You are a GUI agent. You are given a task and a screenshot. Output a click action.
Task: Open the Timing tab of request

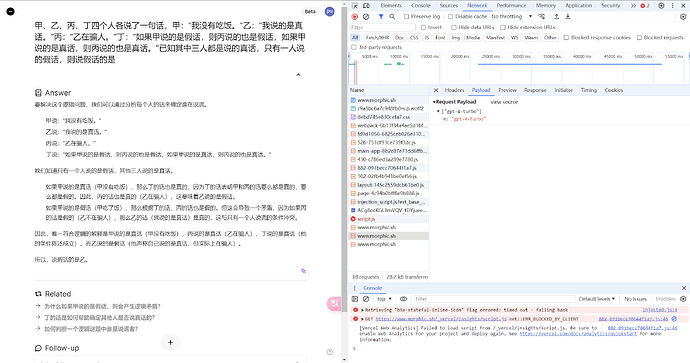coord(589,90)
